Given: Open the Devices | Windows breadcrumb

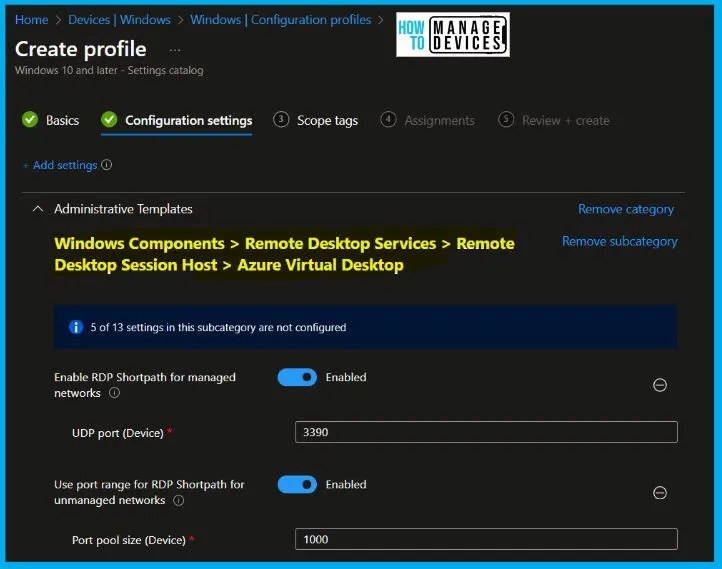Looking at the screenshot, I should pyautogui.click(x=119, y=20).
